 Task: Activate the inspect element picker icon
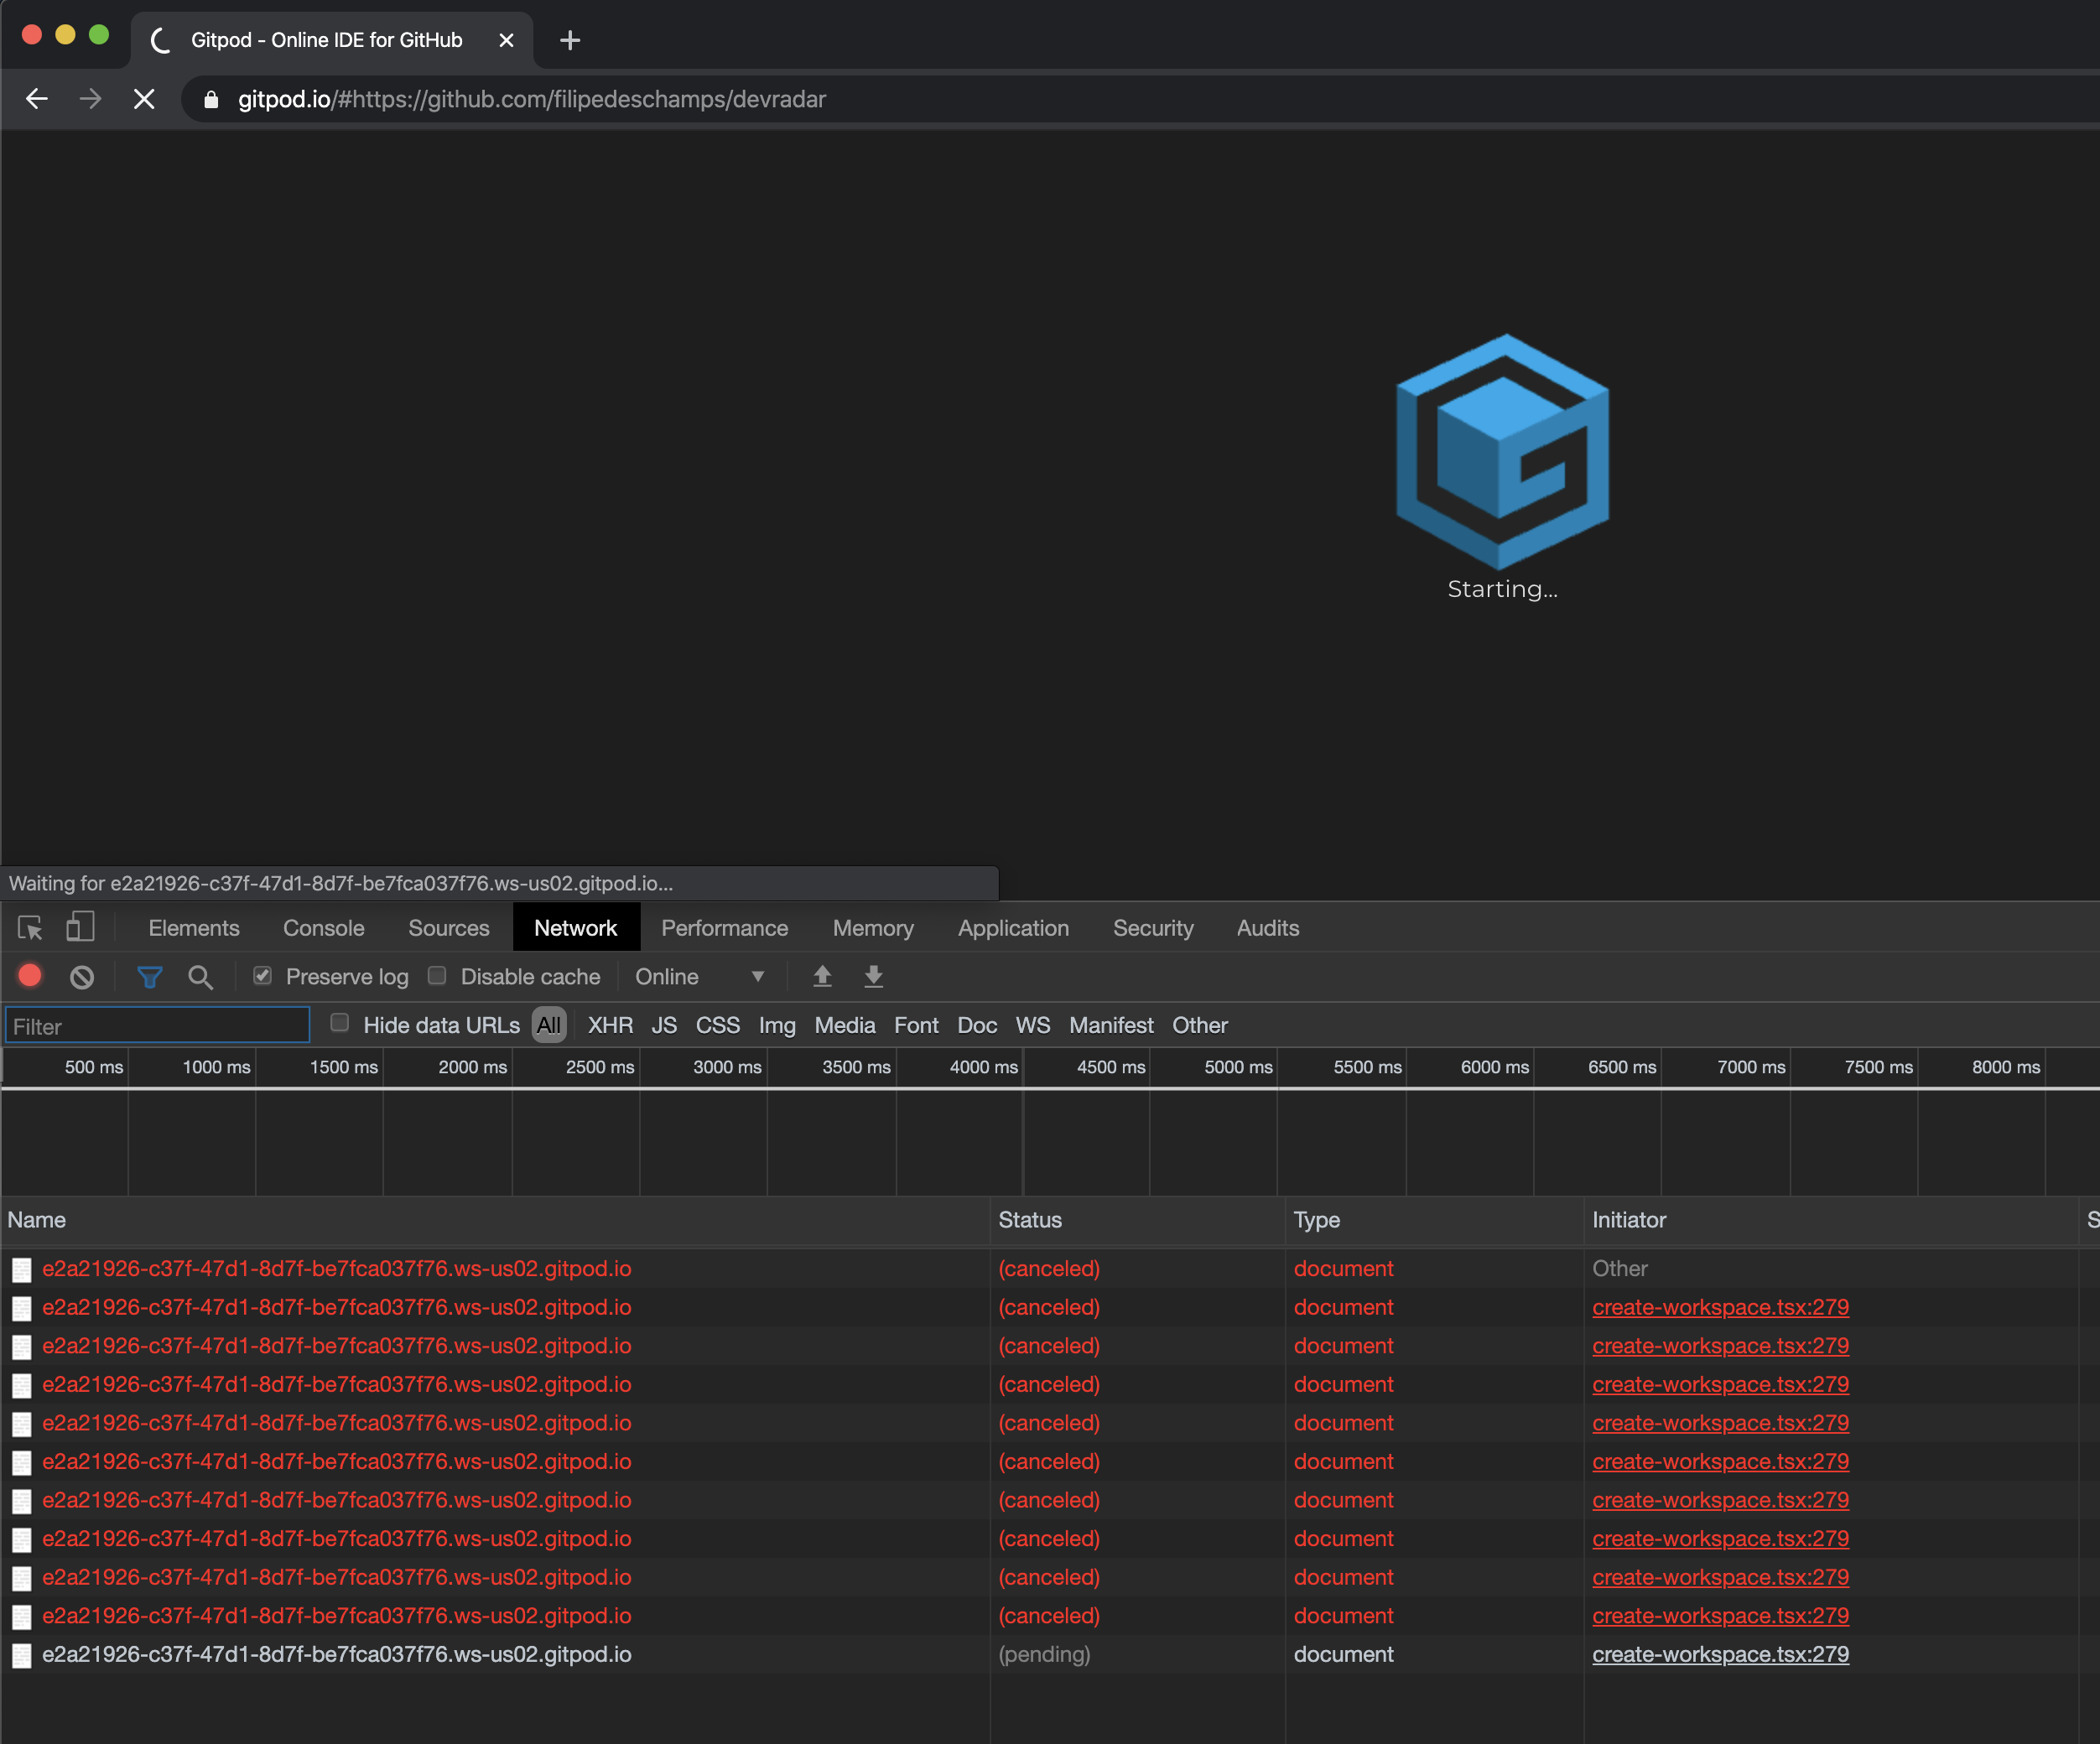[30, 928]
